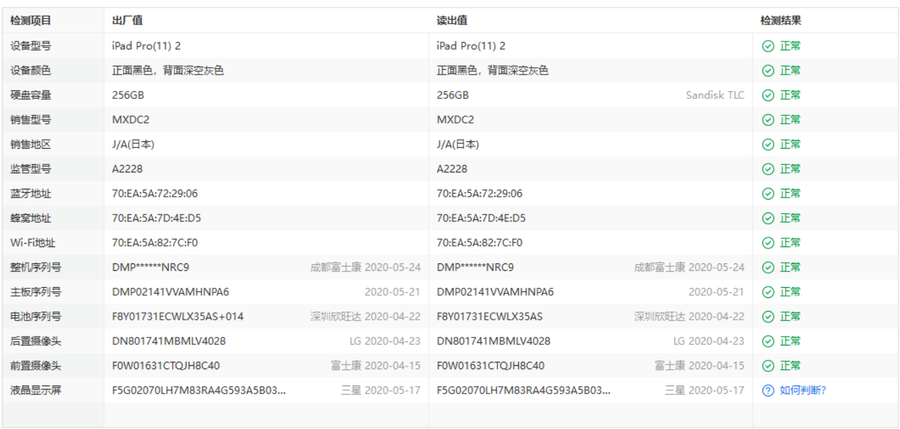Screen dimensions: 900x429
Task: Select the 后置摄像头 row label
Action: pos(36,341)
